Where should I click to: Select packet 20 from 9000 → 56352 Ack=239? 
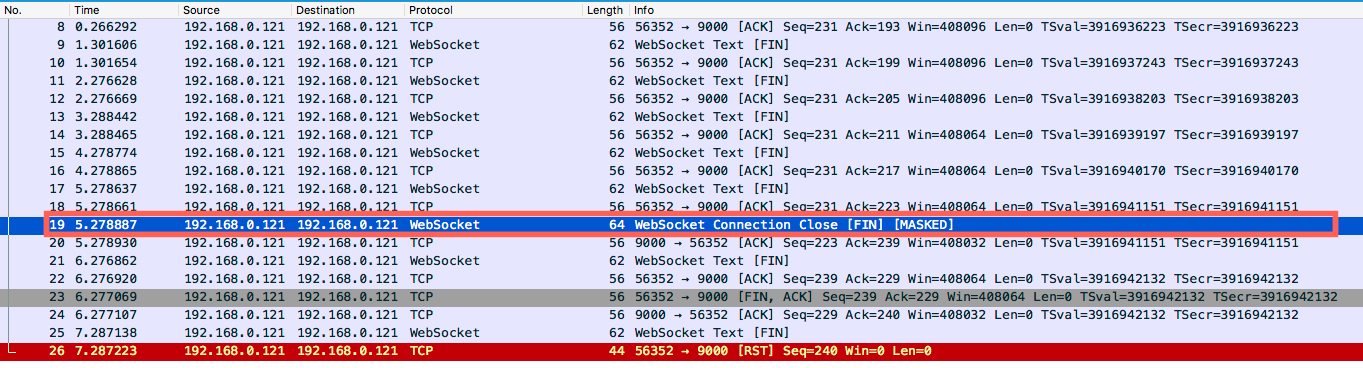point(681,242)
